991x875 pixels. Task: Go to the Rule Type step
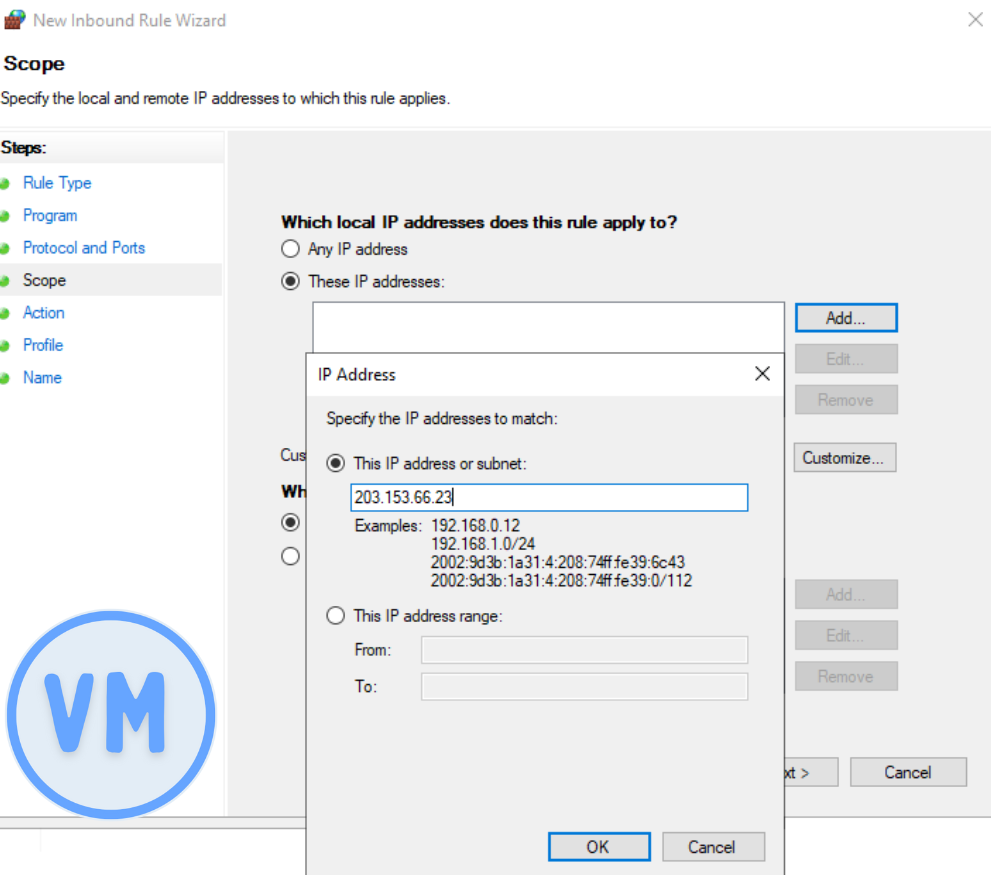point(57,183)
